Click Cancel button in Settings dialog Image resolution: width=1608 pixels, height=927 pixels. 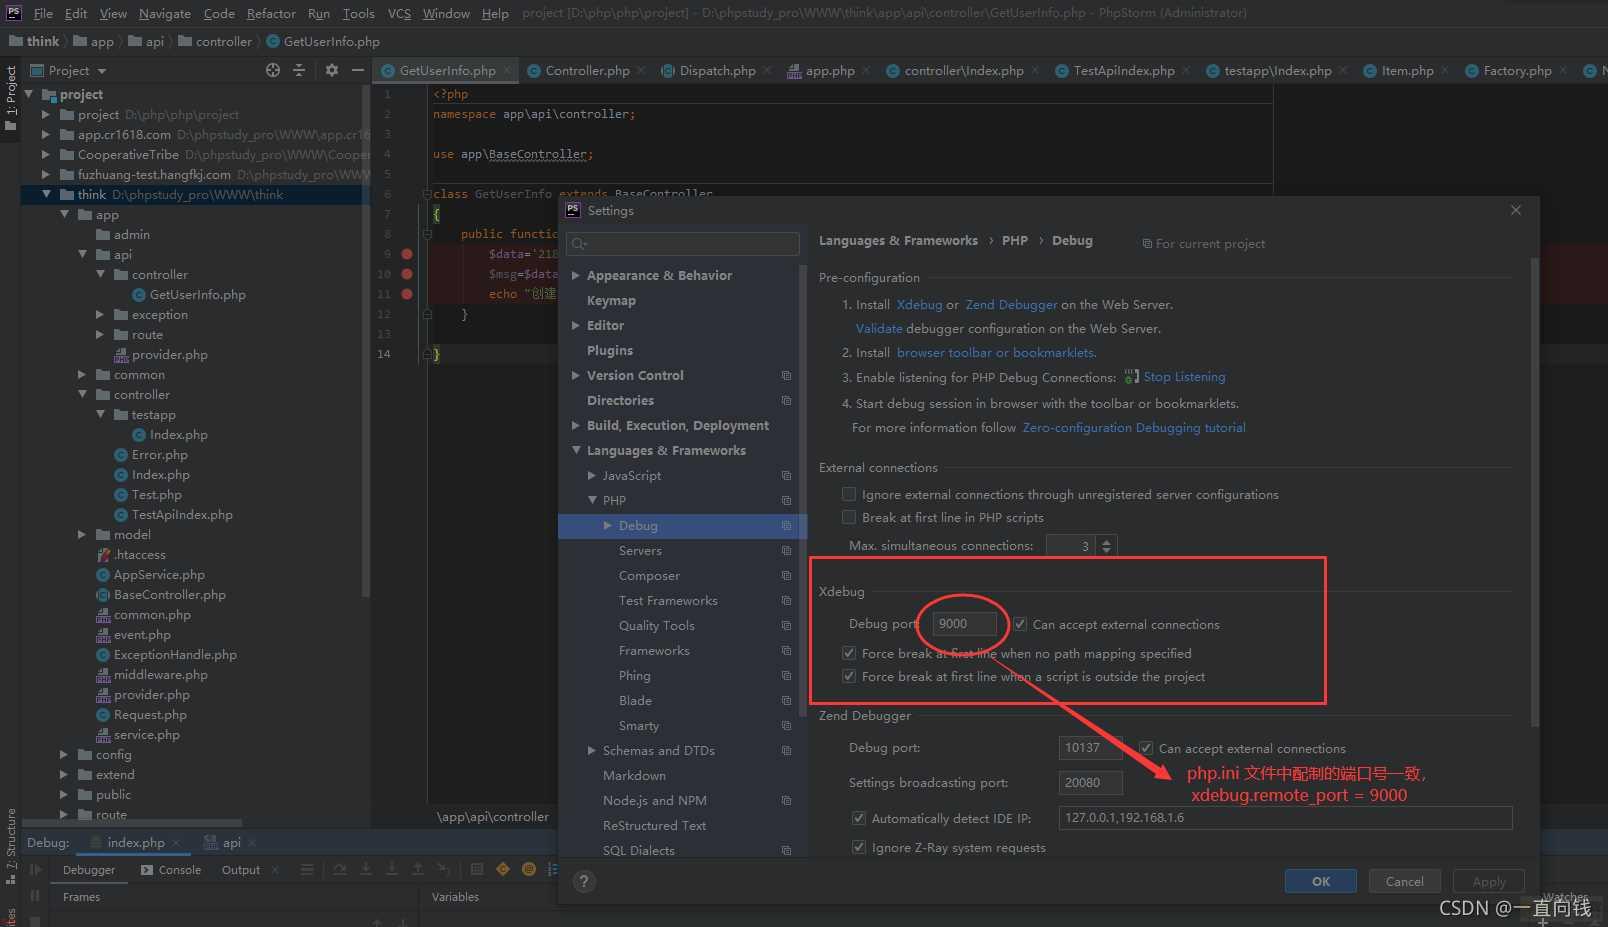click(x=1404, y=881)
